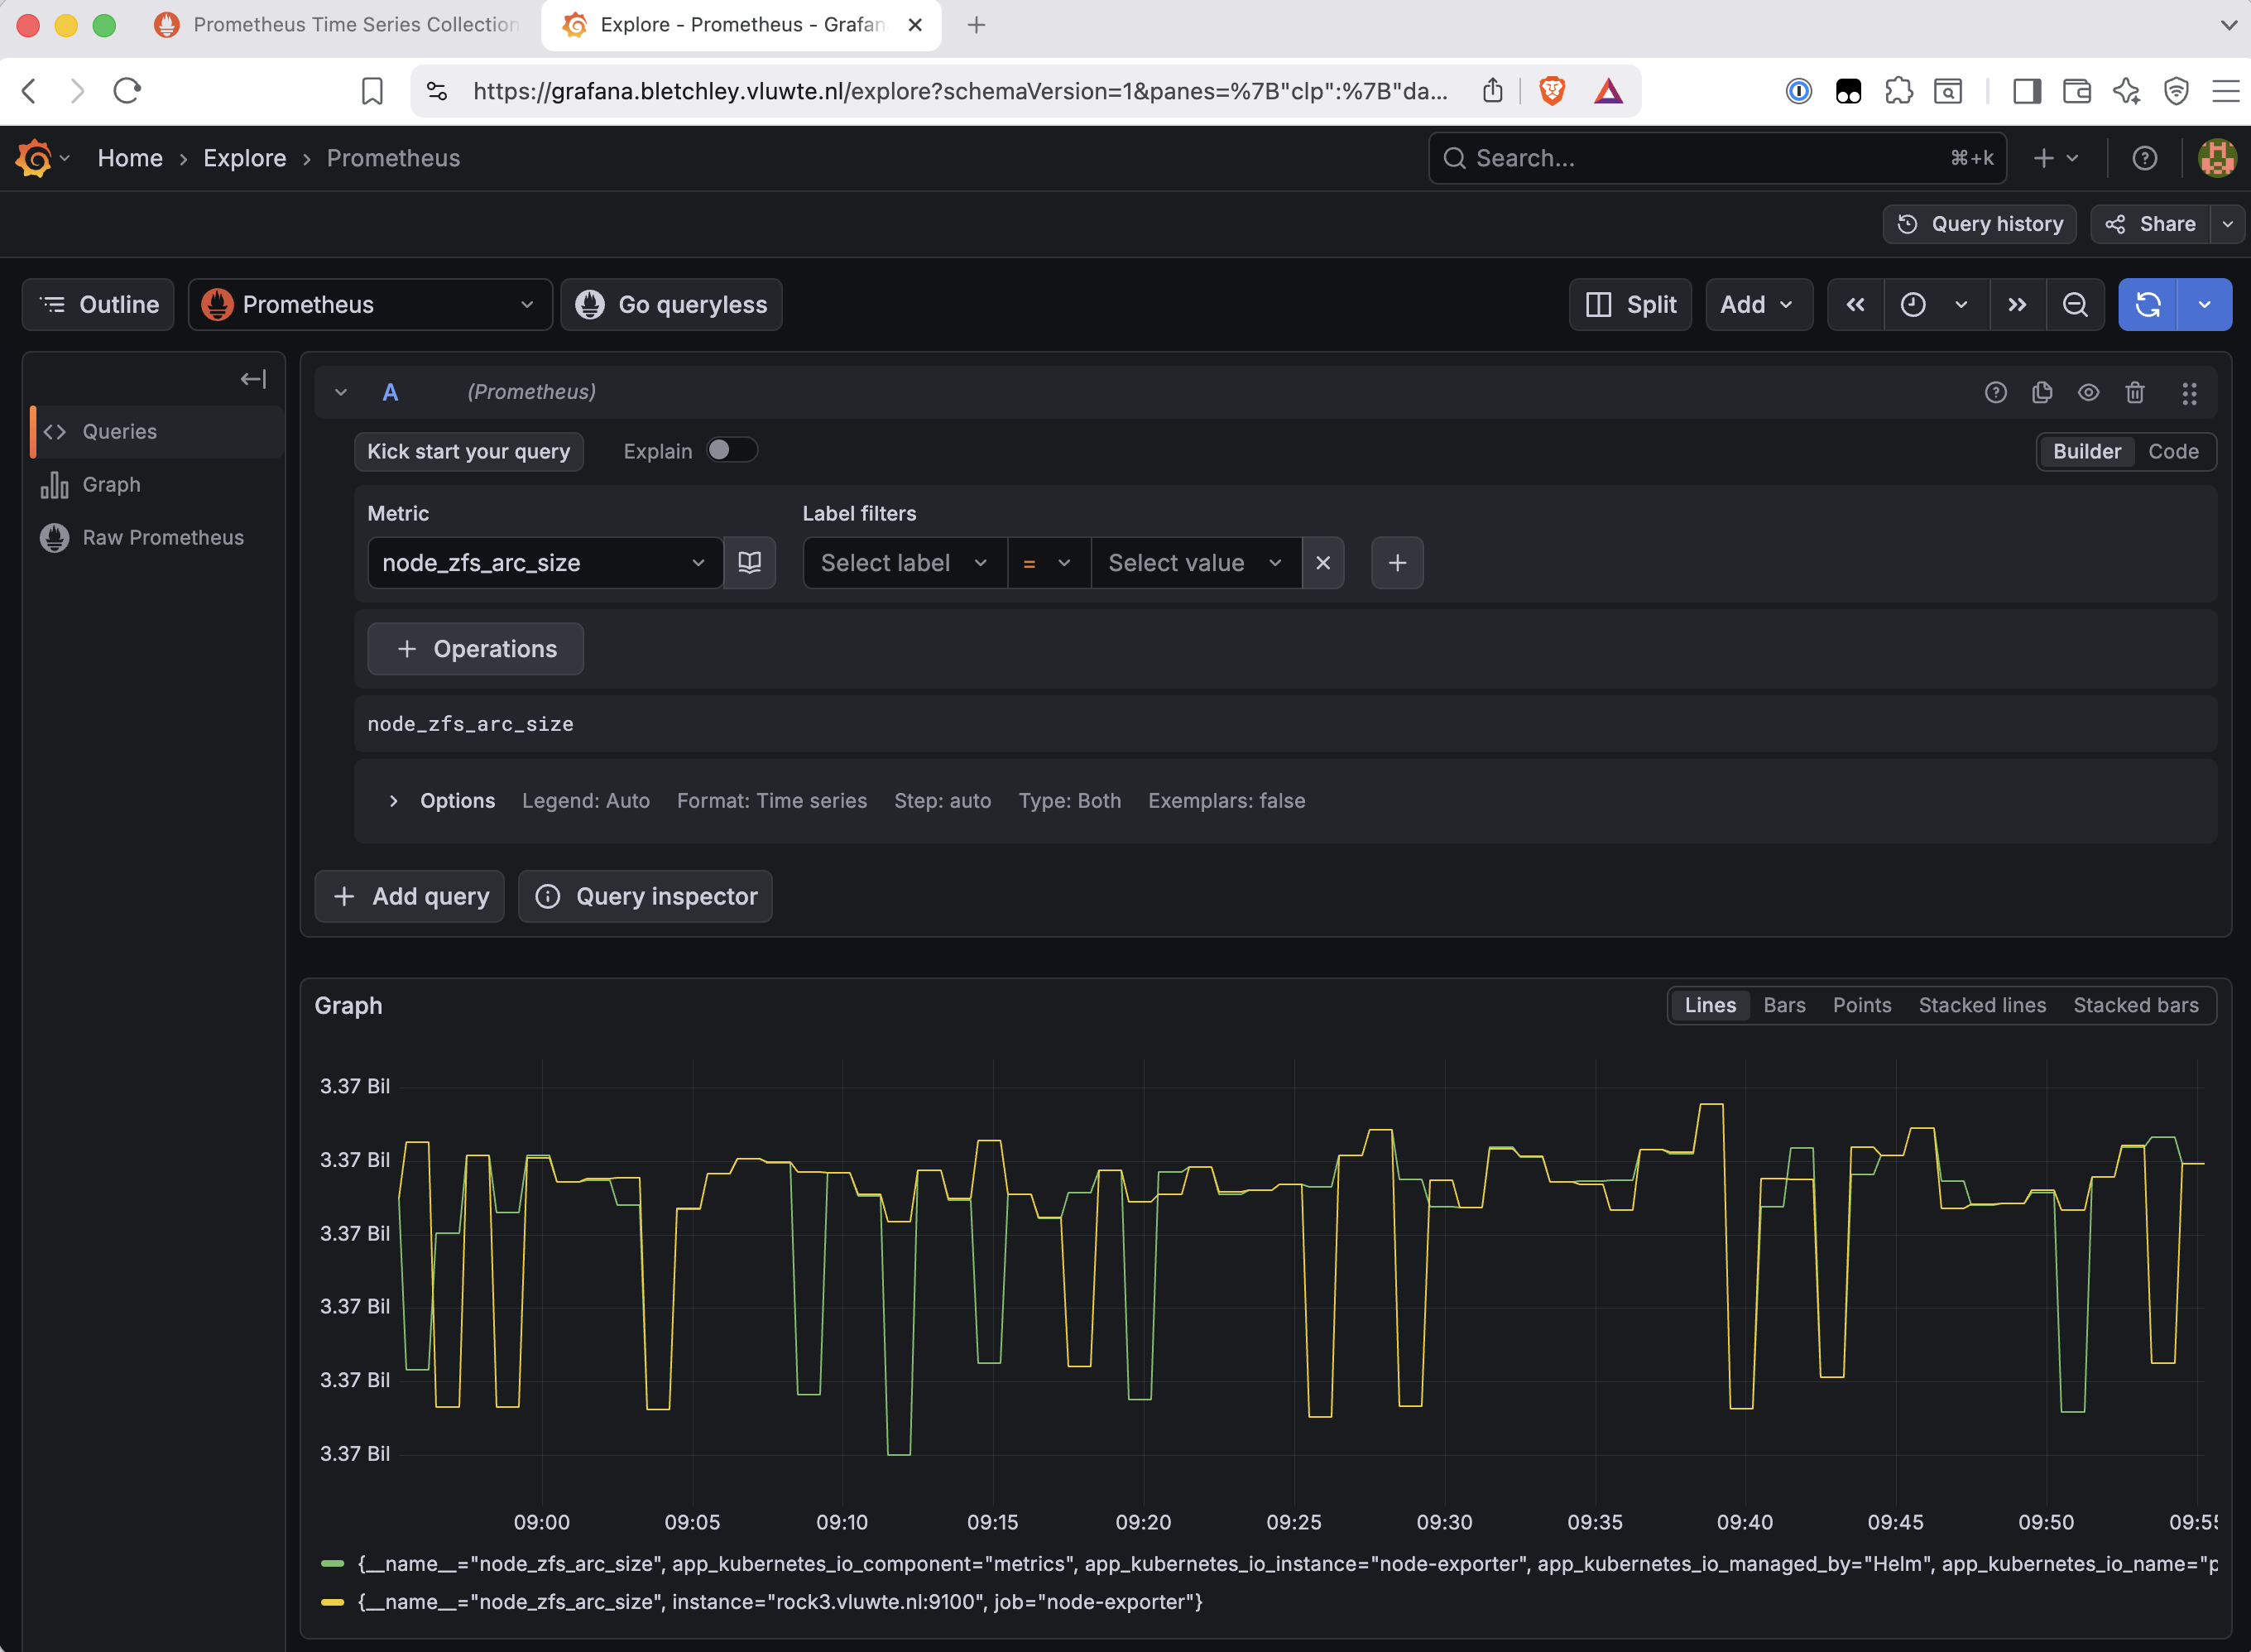The width and height of the screenshot is (2251, 1652).
Task: Open the Share options dropdown arrow
Action: pyautogui.click(x=2227, y=224)
